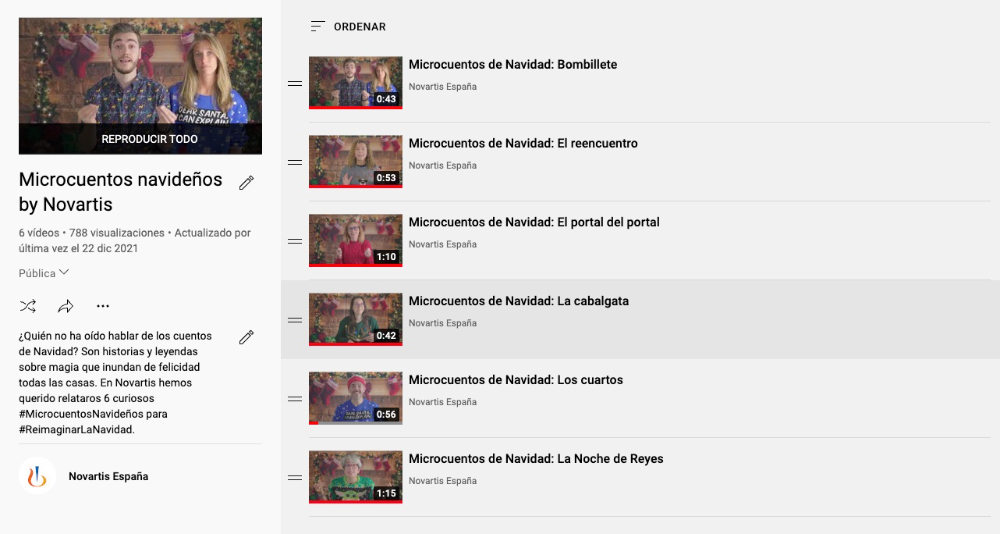Open video titled El portal del portal
This screenshot has width=1000, height=534.
tap(534, 222)
